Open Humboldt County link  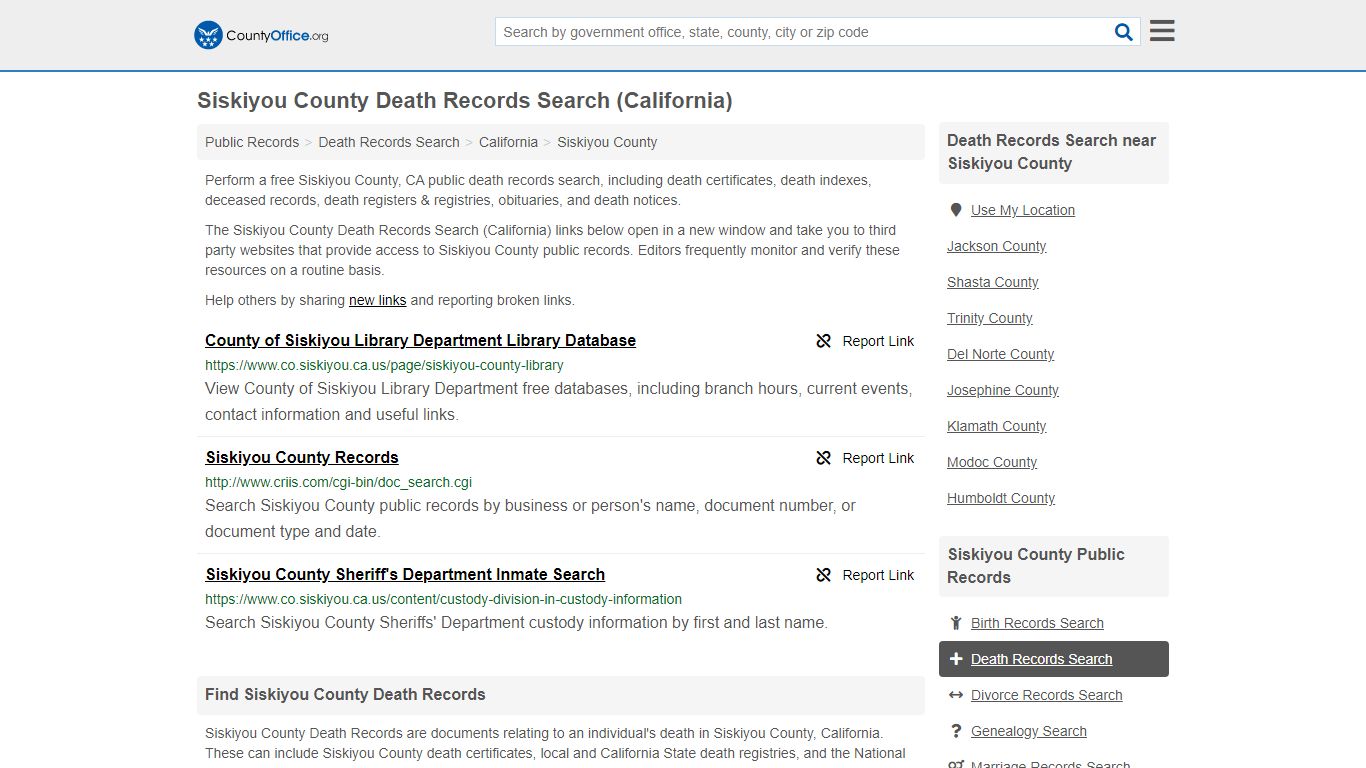pyautogui.click(x=1001, y=498)
